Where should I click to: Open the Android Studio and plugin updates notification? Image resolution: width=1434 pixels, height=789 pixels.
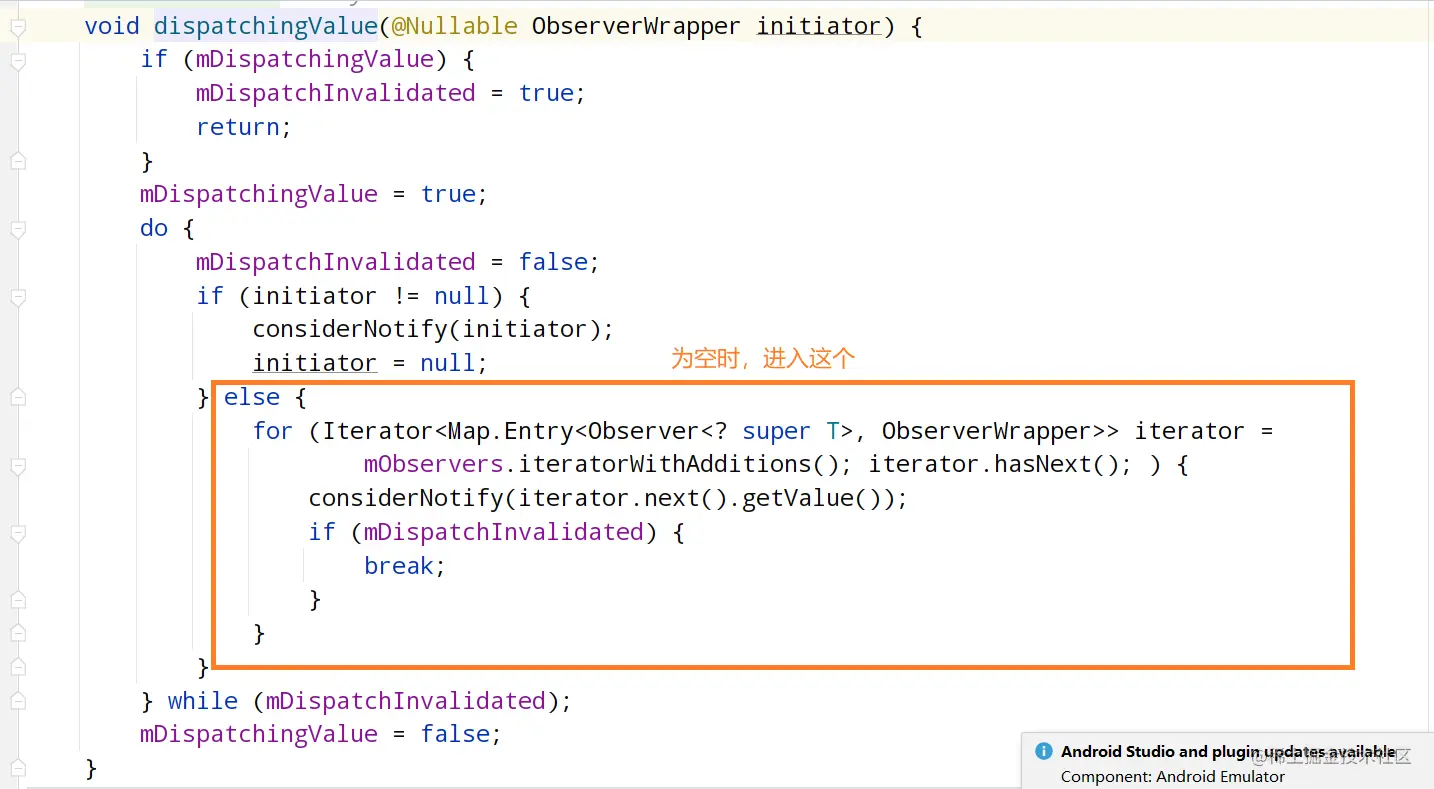1228,752
